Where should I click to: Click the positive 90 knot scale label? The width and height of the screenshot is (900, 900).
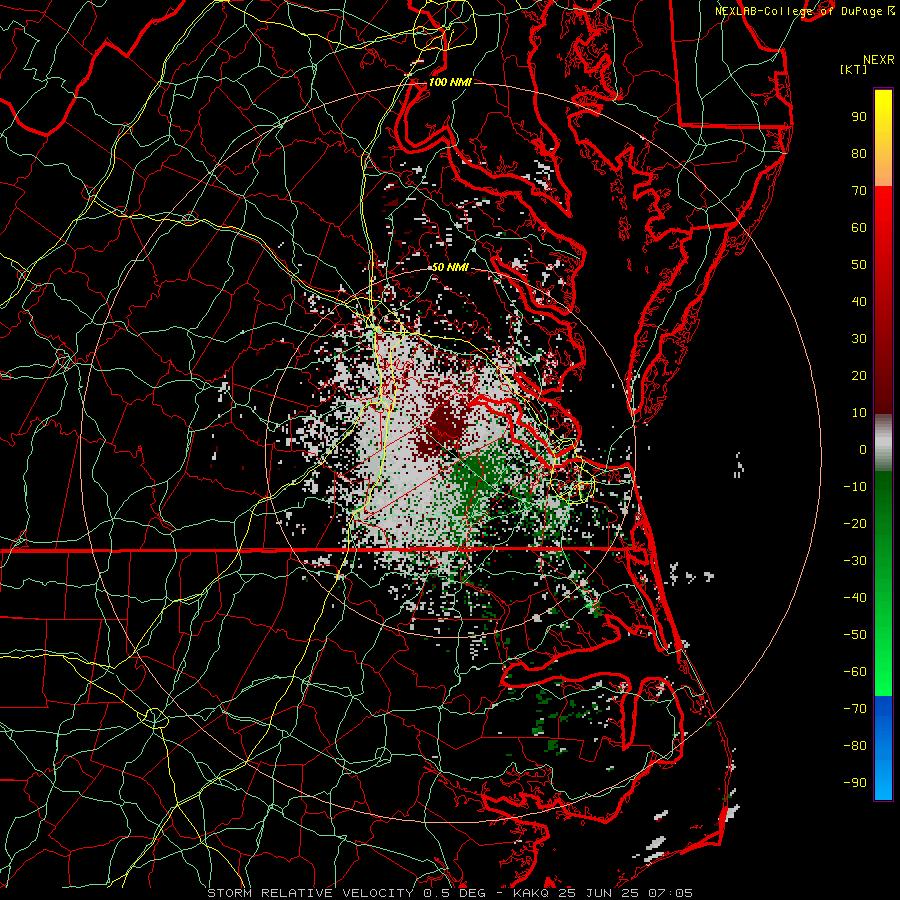click(x=859, y=117)
